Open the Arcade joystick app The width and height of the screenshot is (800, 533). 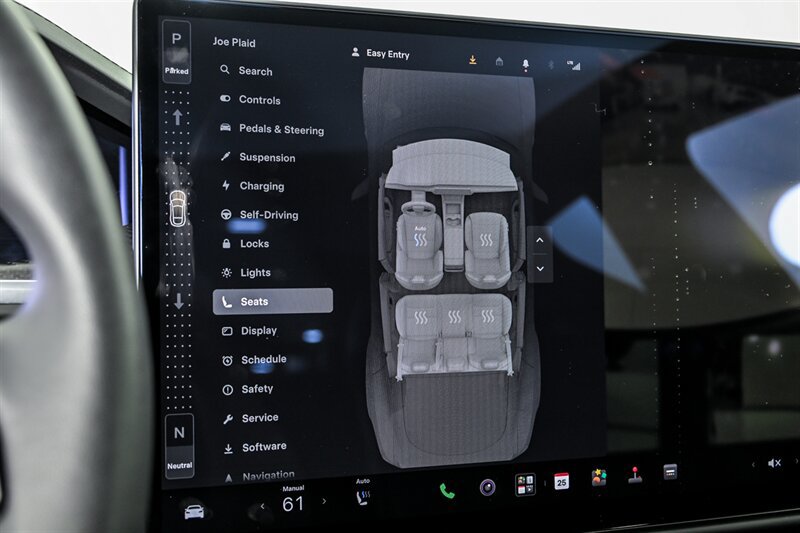(x=635, y=475)
